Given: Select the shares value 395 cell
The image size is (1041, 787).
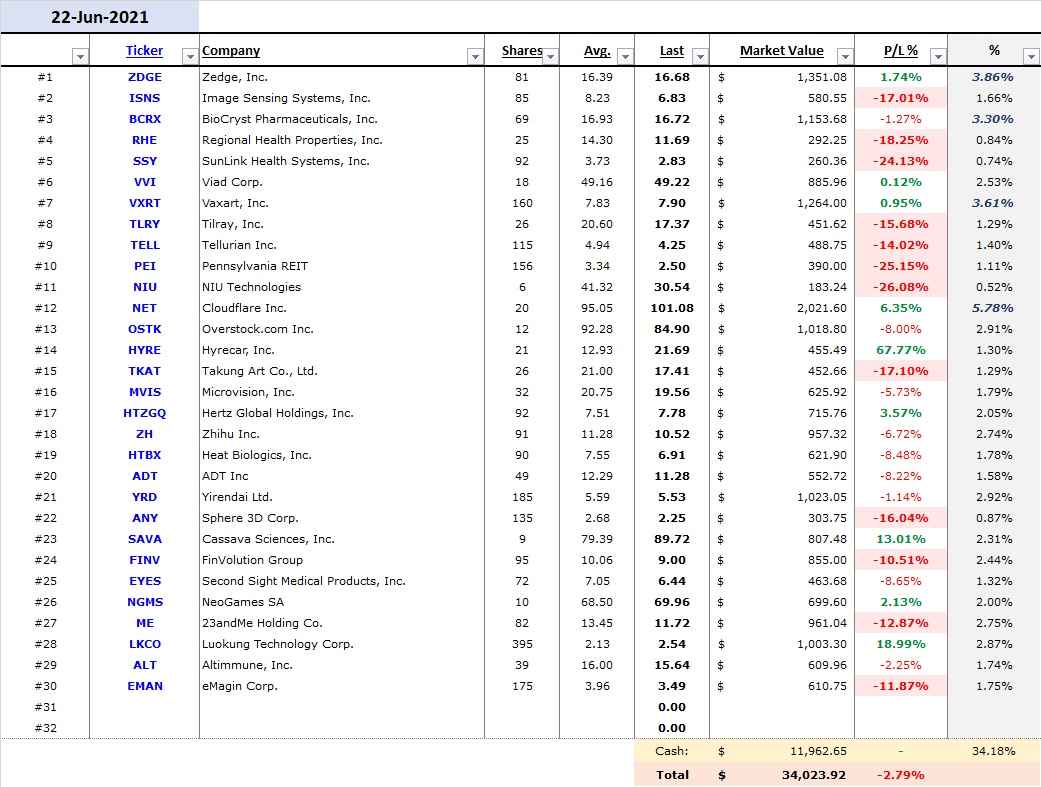Looking at the screenshot, I should click(522, 644).
